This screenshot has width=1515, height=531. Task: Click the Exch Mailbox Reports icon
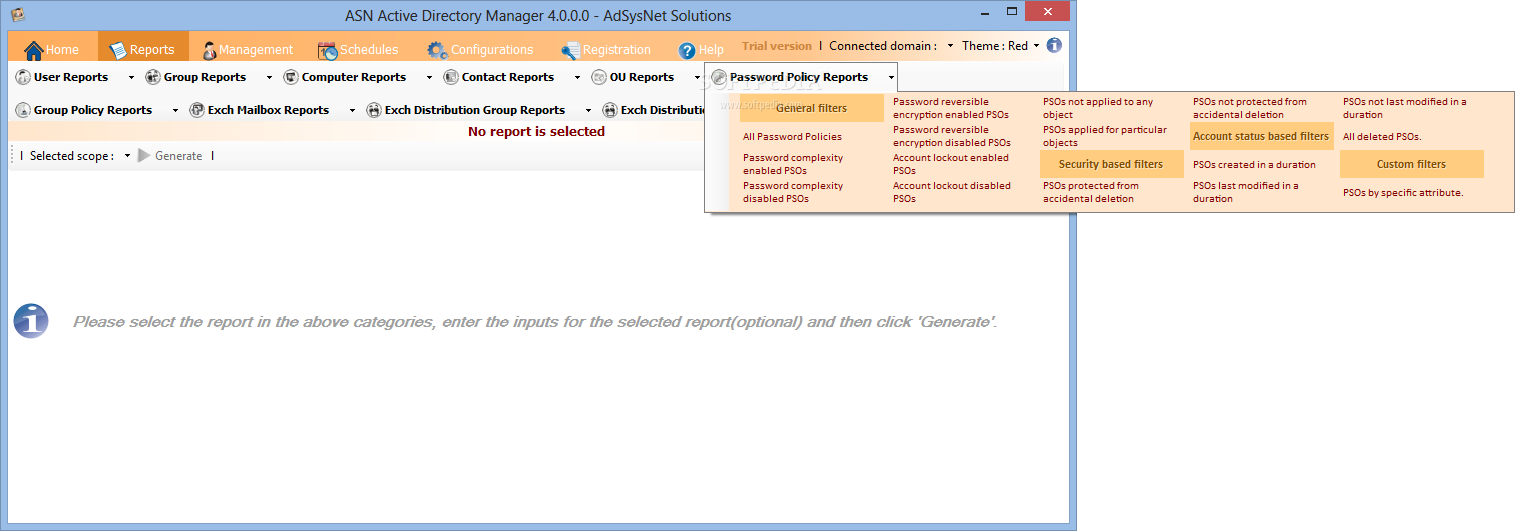pyautogui.click(x=197, y=110)
